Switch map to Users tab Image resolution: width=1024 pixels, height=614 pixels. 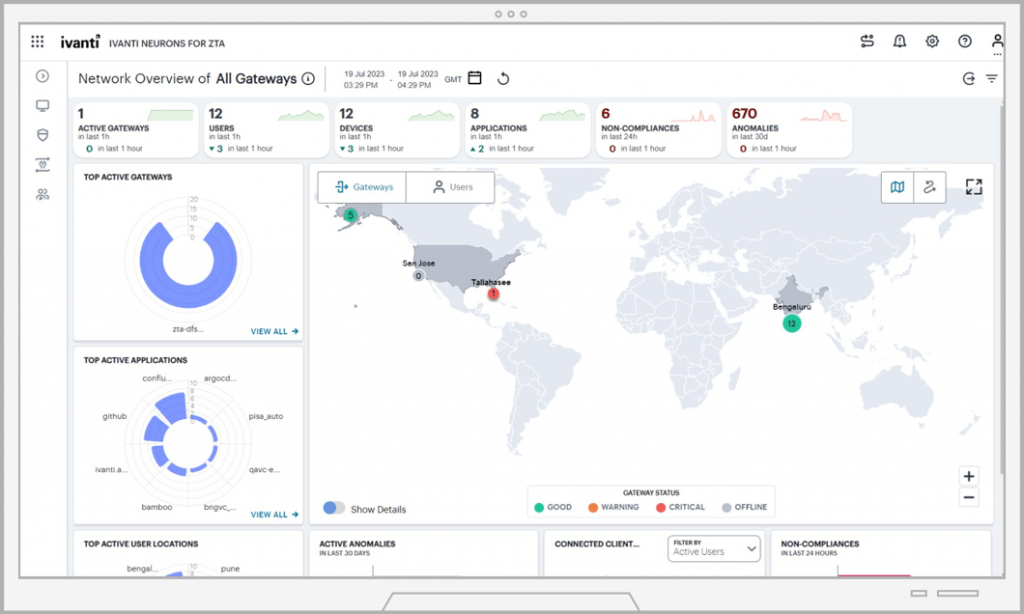(451, 187)
